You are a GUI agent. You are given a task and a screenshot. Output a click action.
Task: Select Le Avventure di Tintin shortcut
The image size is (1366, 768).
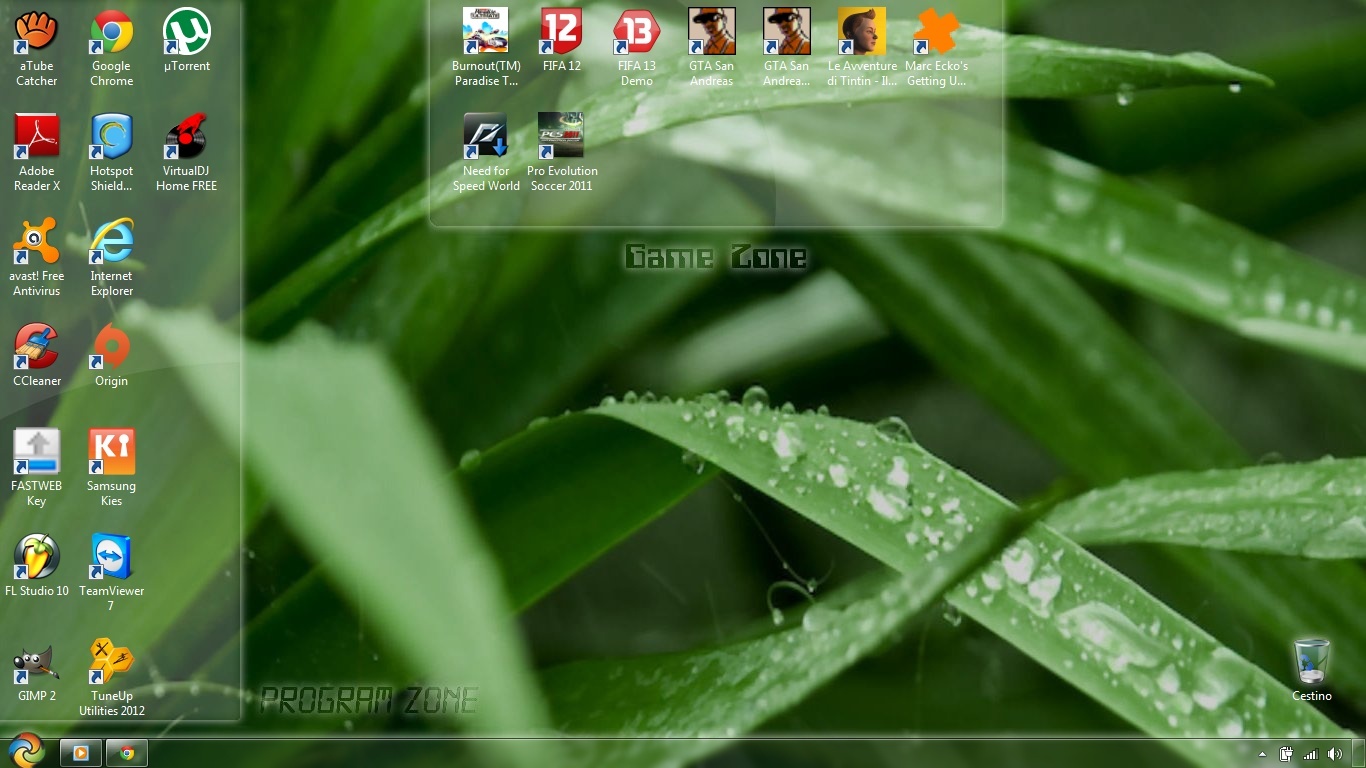tap(862, 48)
